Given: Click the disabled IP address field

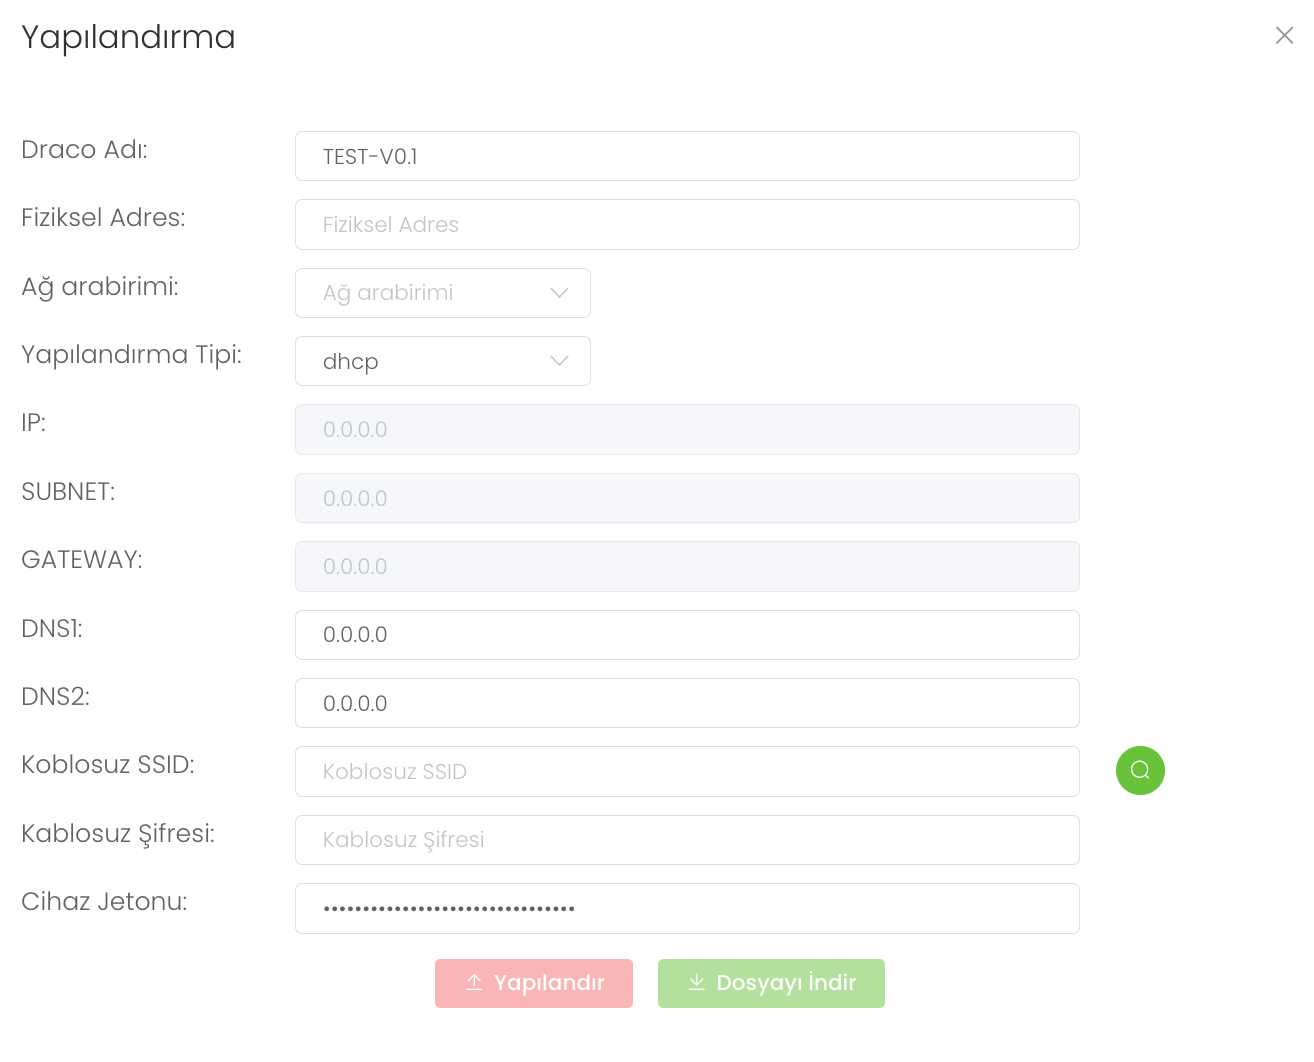Looking at the screenshot, I should click(x=687, y=430).
